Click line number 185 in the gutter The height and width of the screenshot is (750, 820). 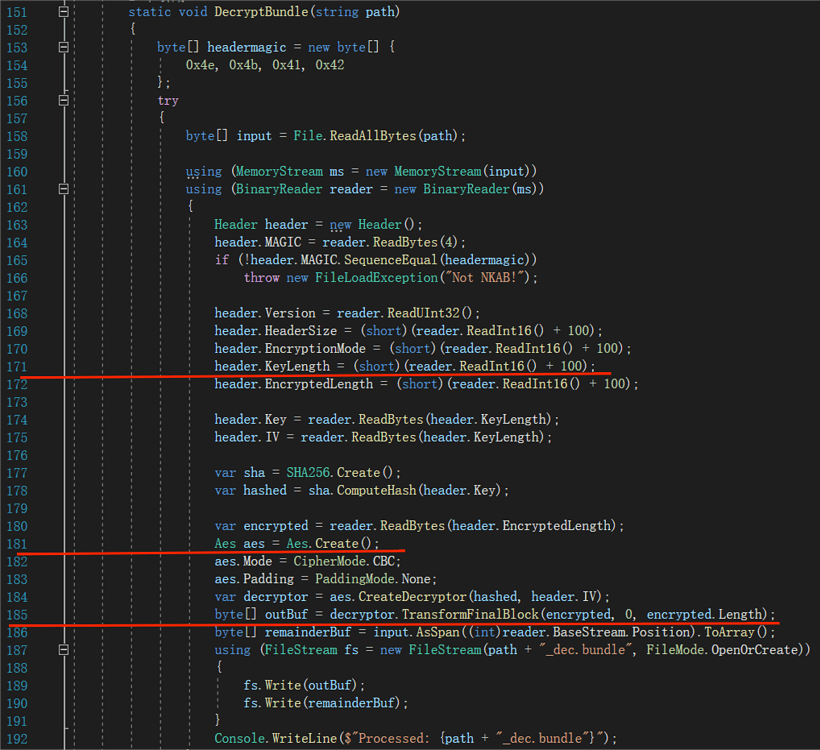coord(17,614)
